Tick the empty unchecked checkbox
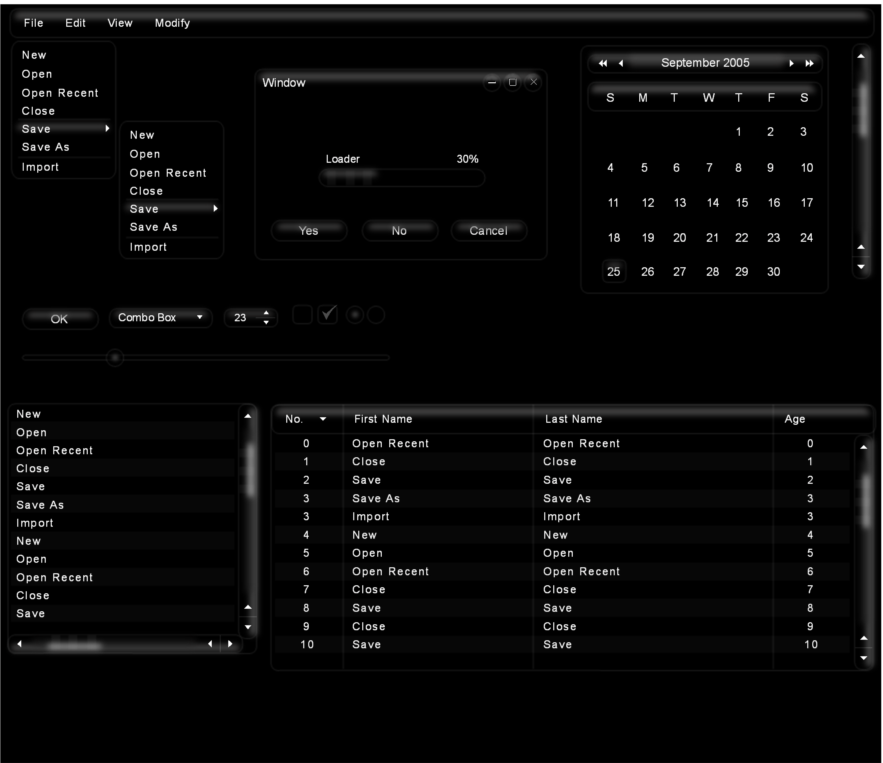883x763 pixels. [x=302, y=315]
